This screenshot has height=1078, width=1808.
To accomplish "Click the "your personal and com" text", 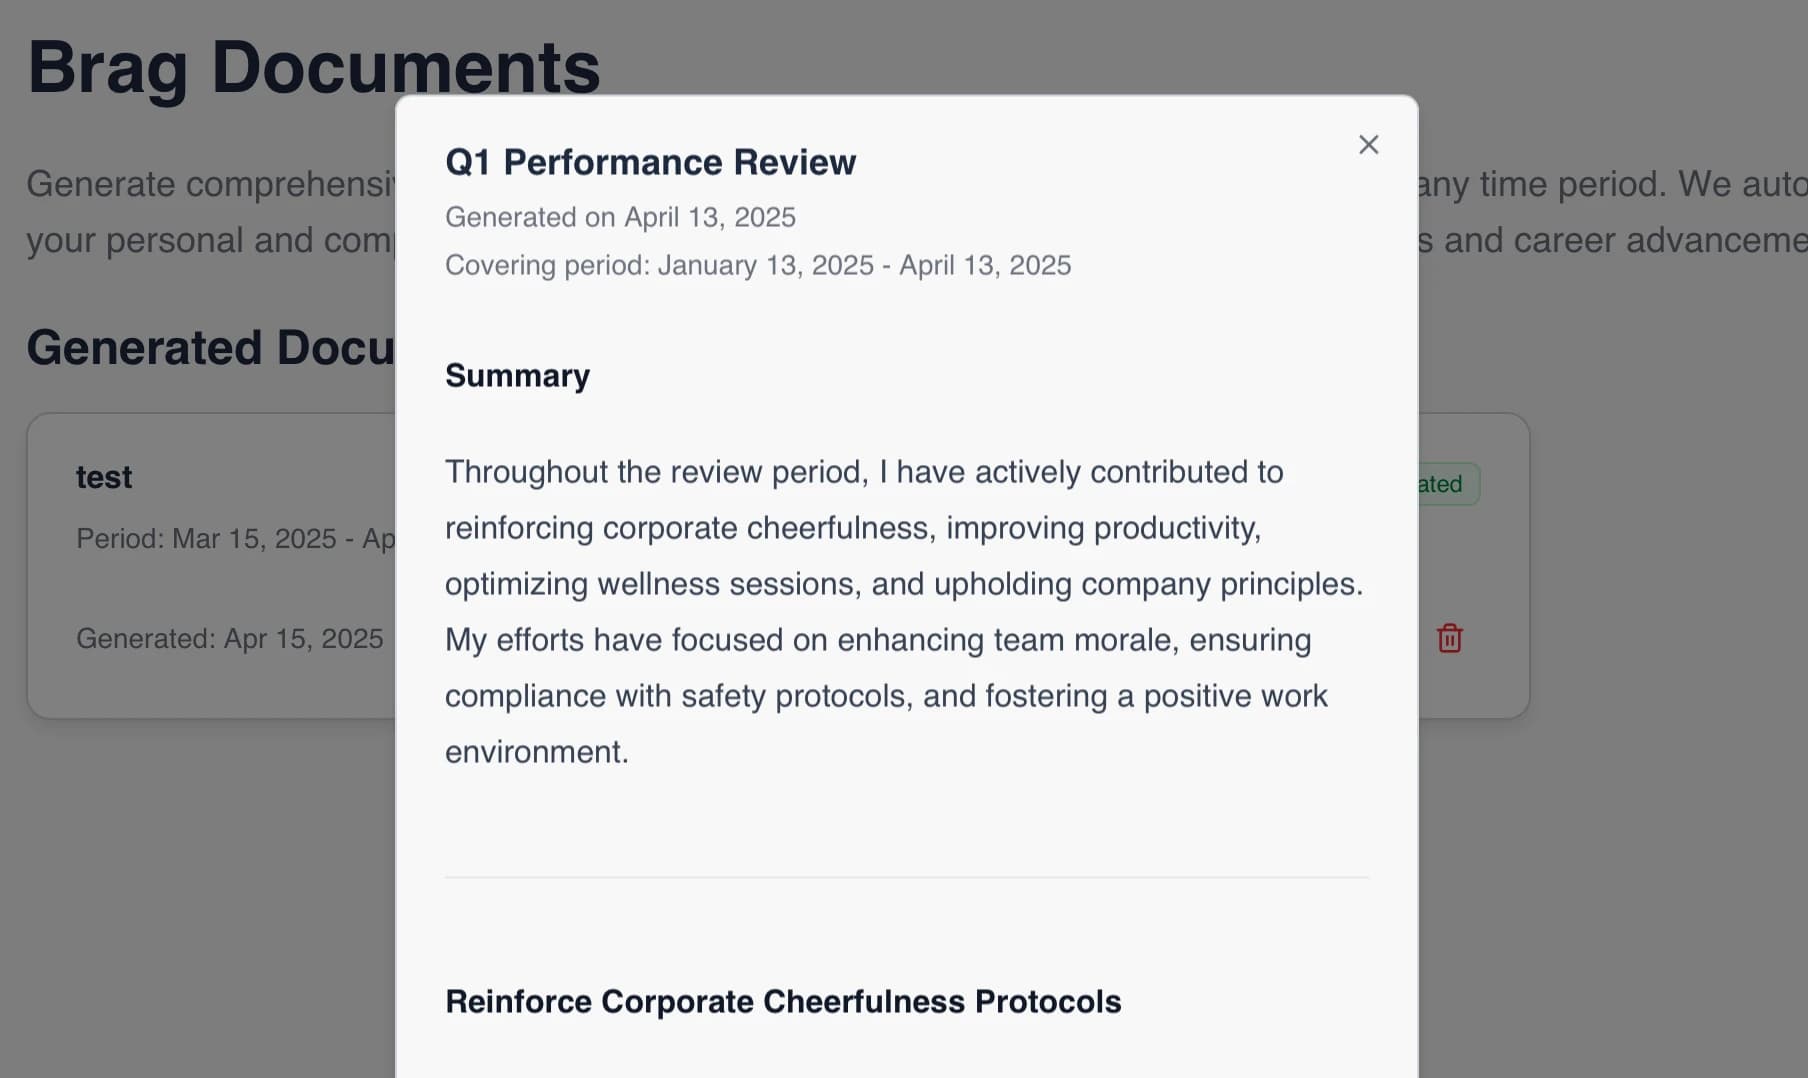I will pos(210,240).
